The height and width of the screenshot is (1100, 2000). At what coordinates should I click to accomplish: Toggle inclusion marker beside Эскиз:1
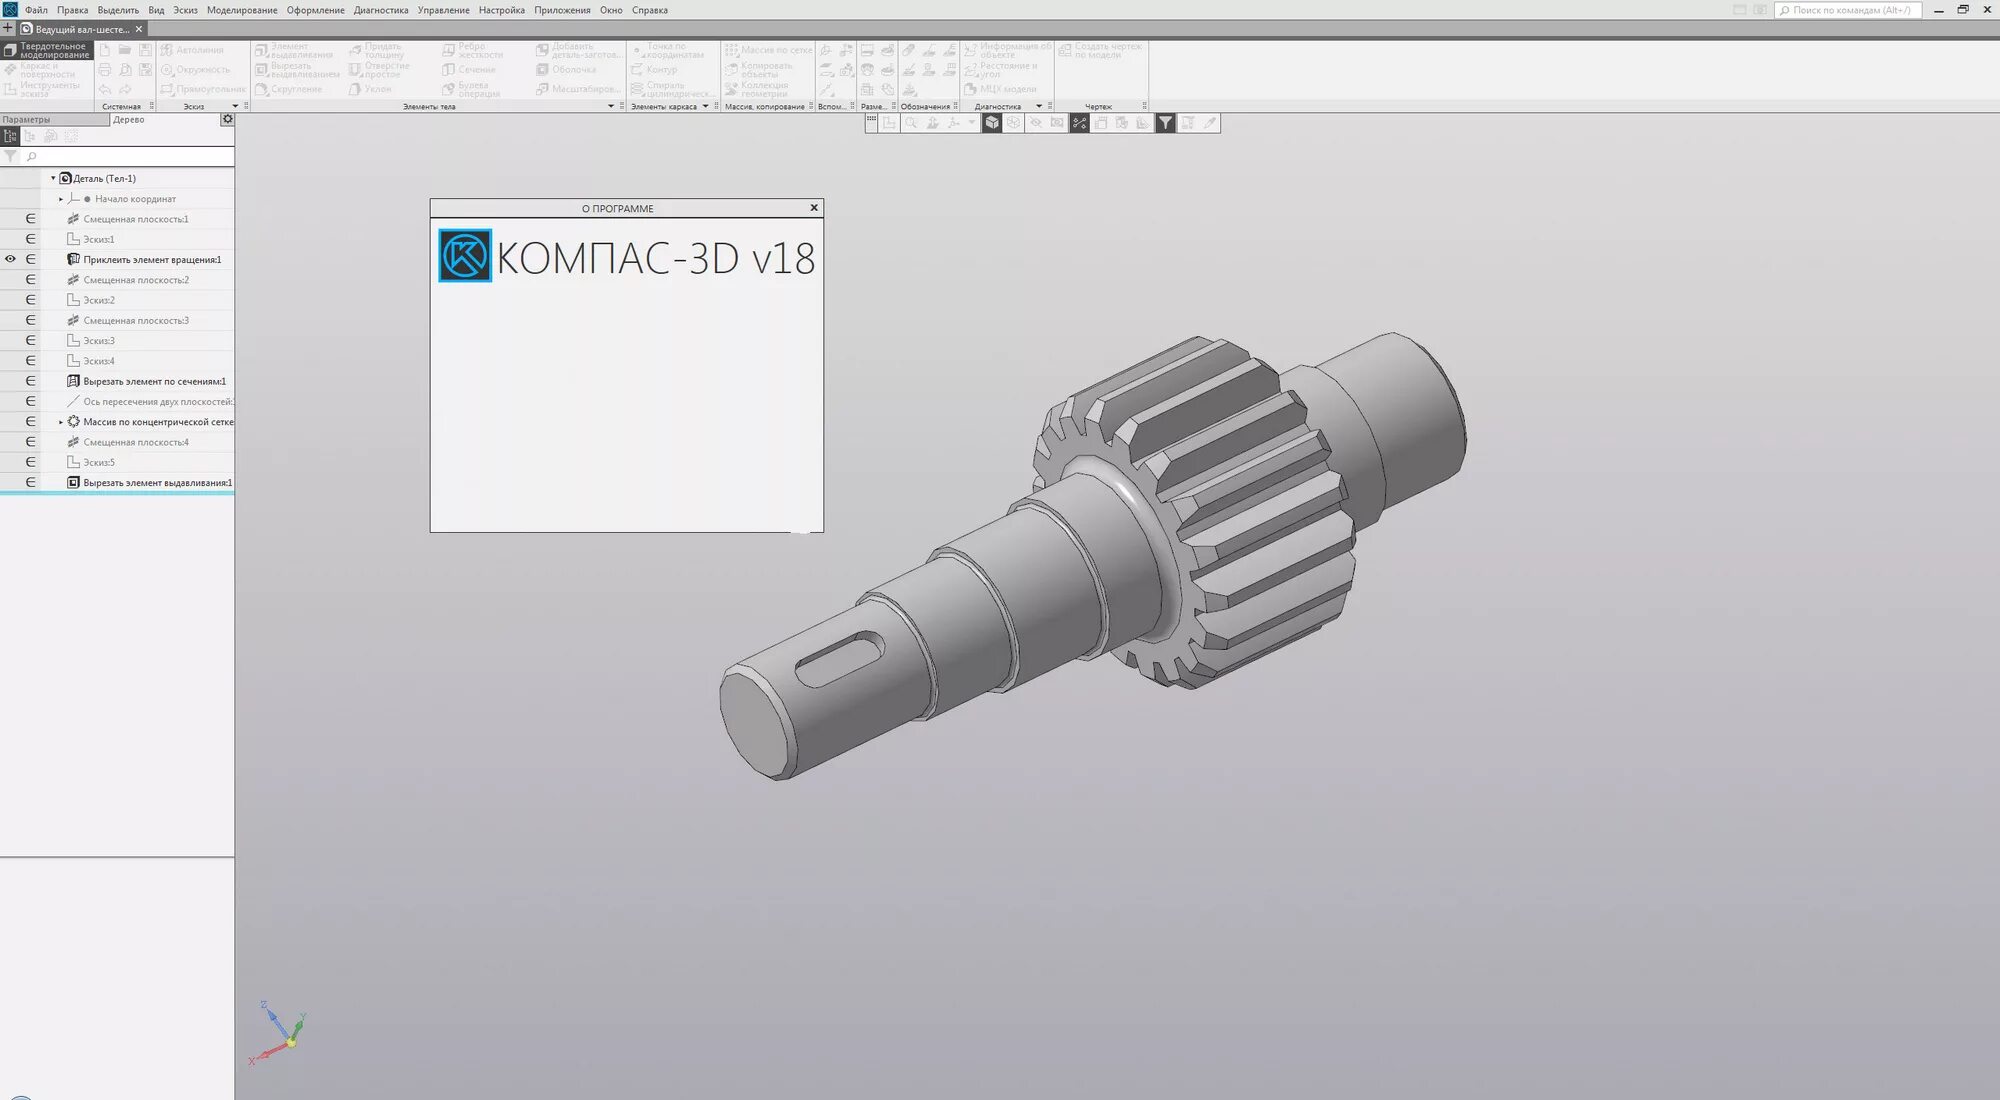[x=30, y=239]
